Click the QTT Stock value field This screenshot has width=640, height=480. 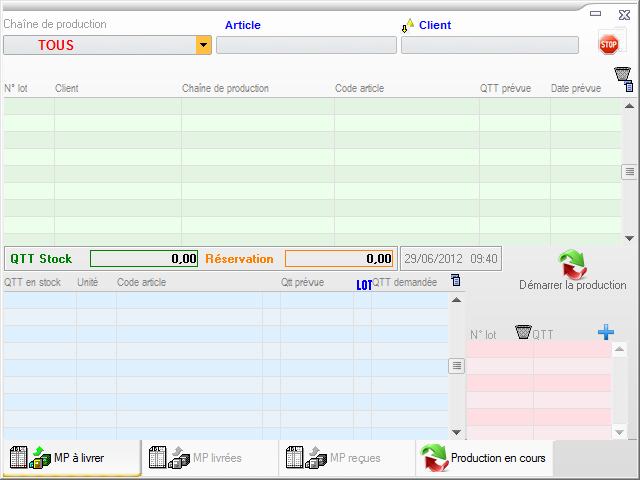144,259
